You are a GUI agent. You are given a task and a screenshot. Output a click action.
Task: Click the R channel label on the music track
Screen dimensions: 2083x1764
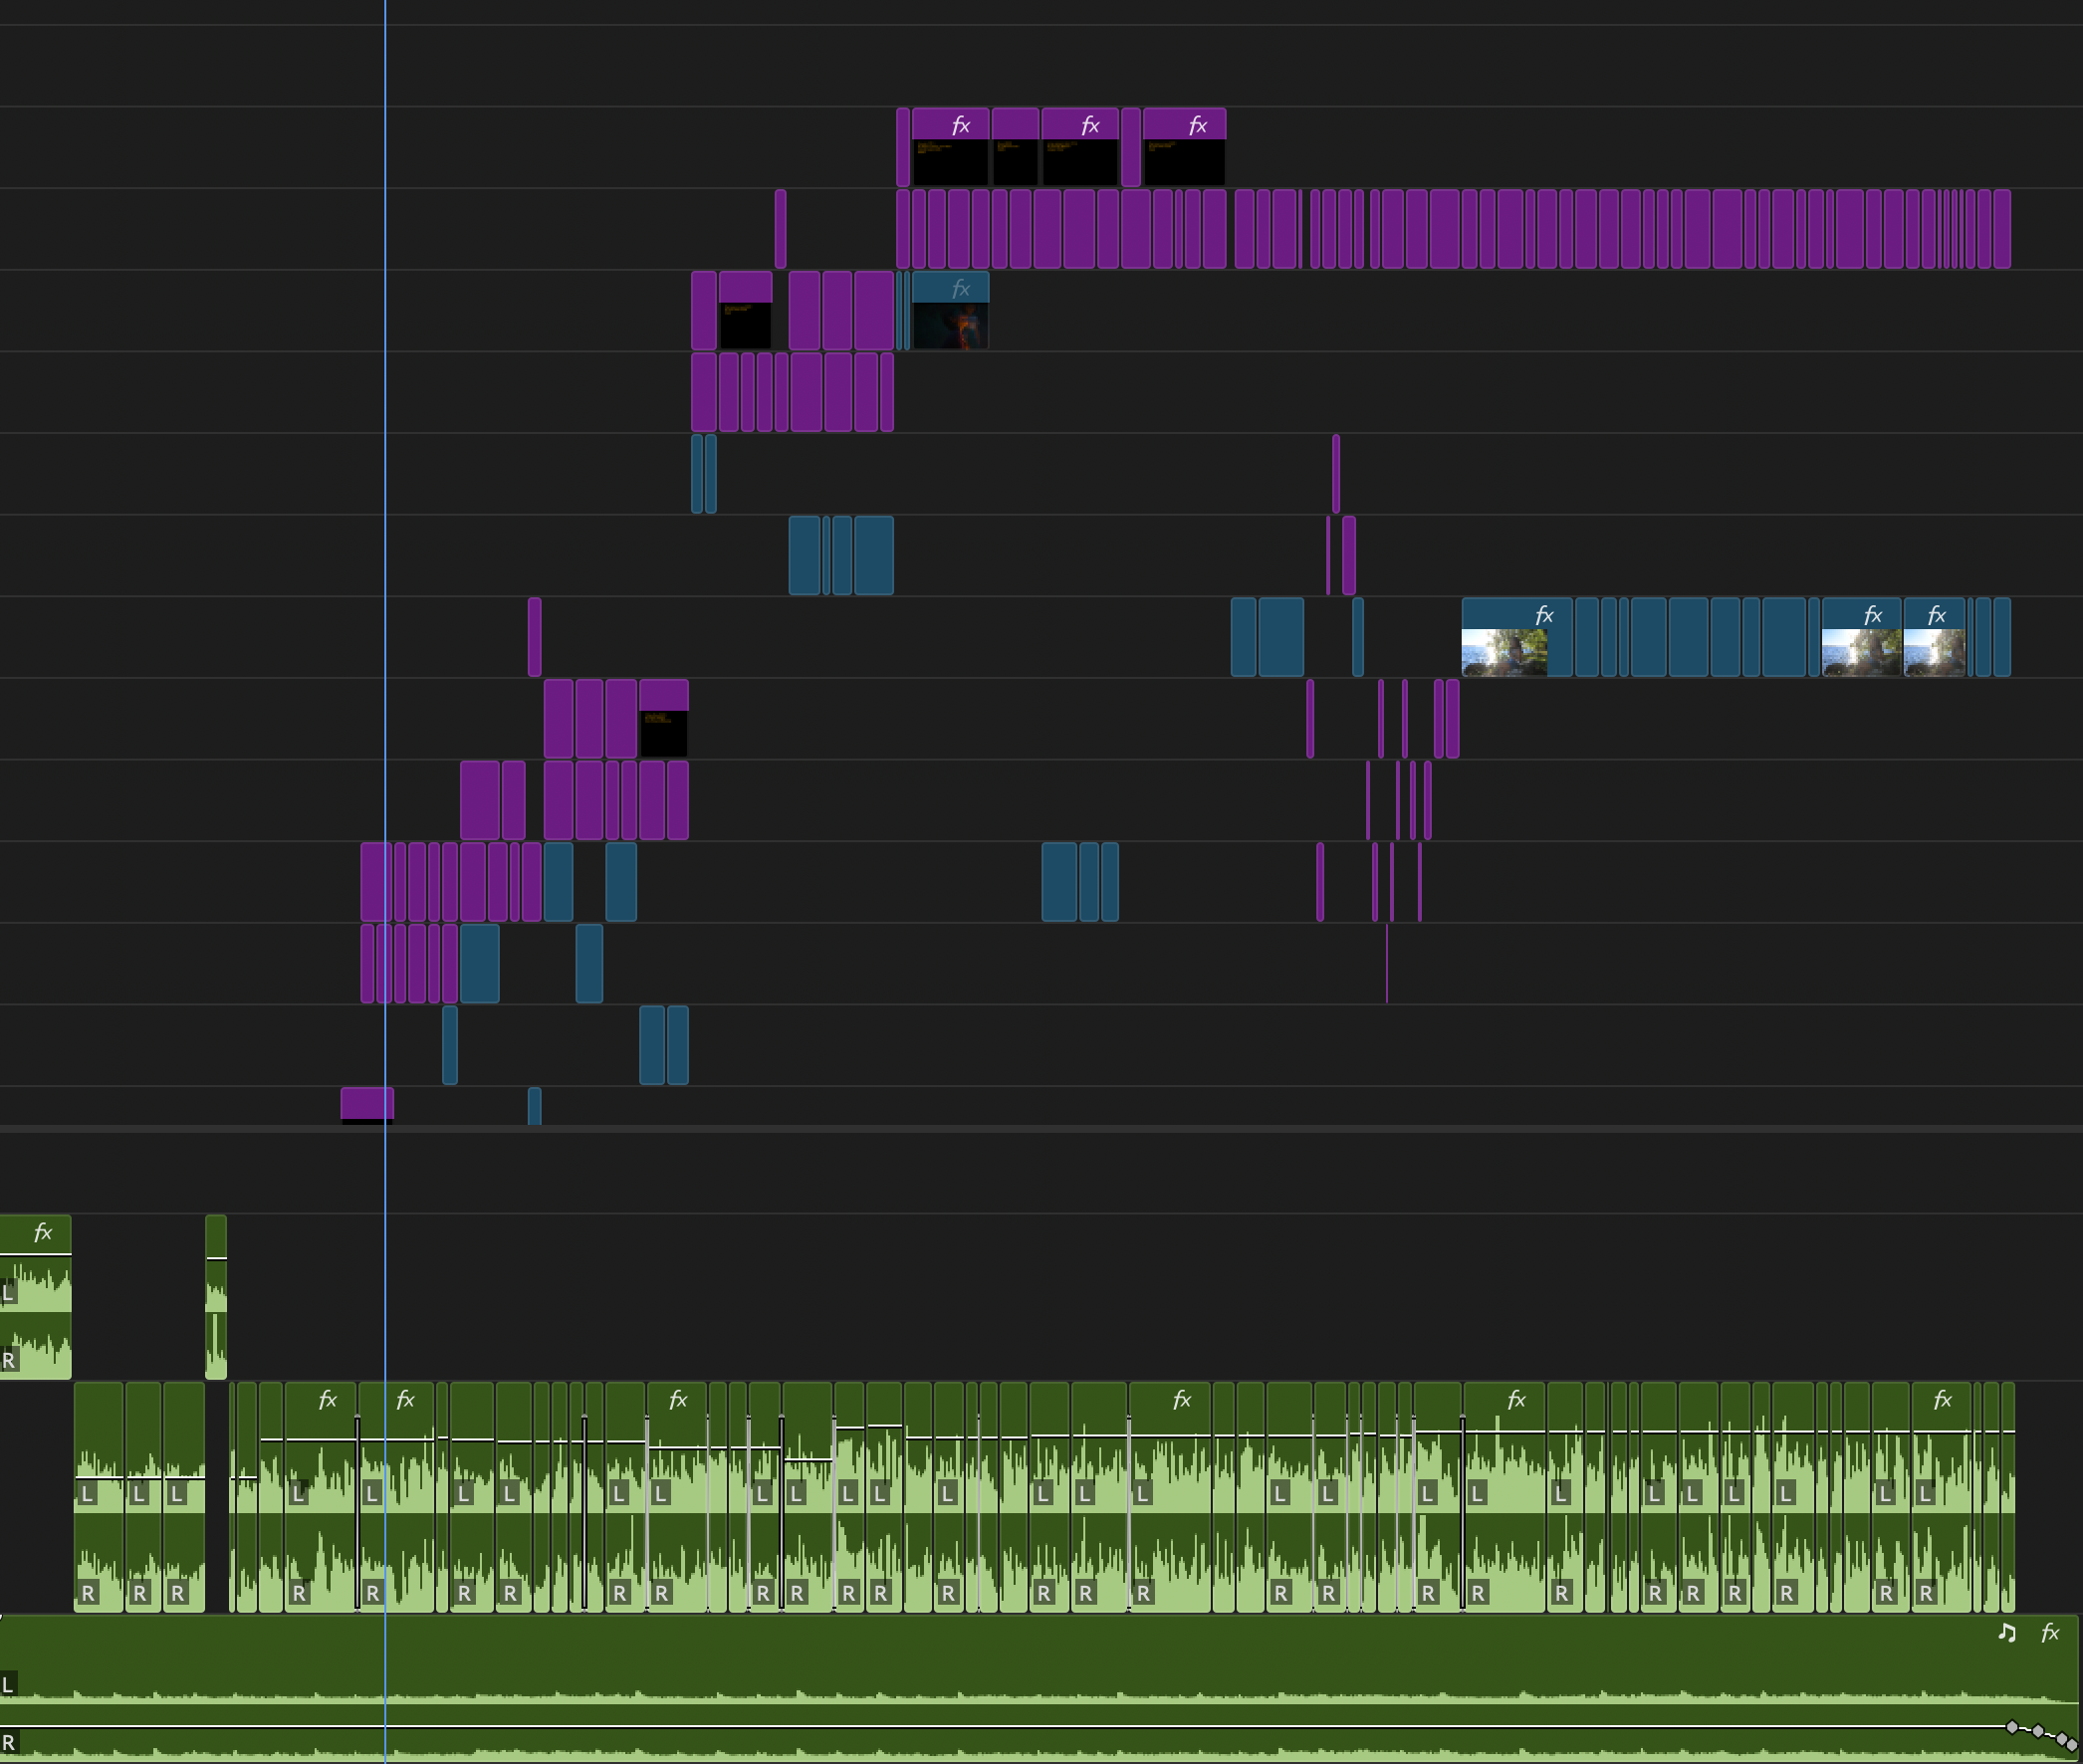8,1743
